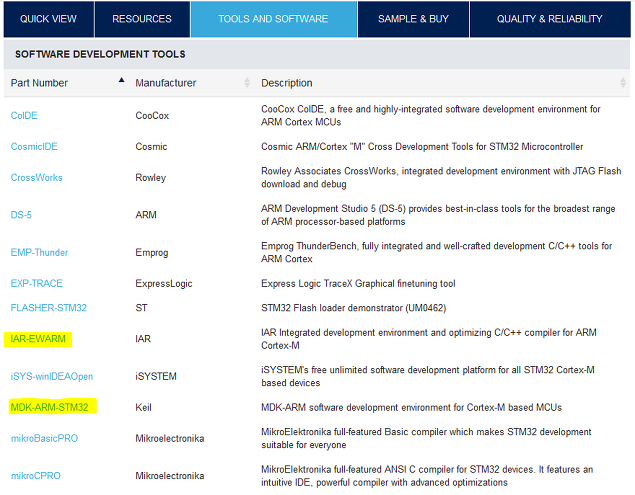Visit the EMP-Thunder link

coord(39,252)
